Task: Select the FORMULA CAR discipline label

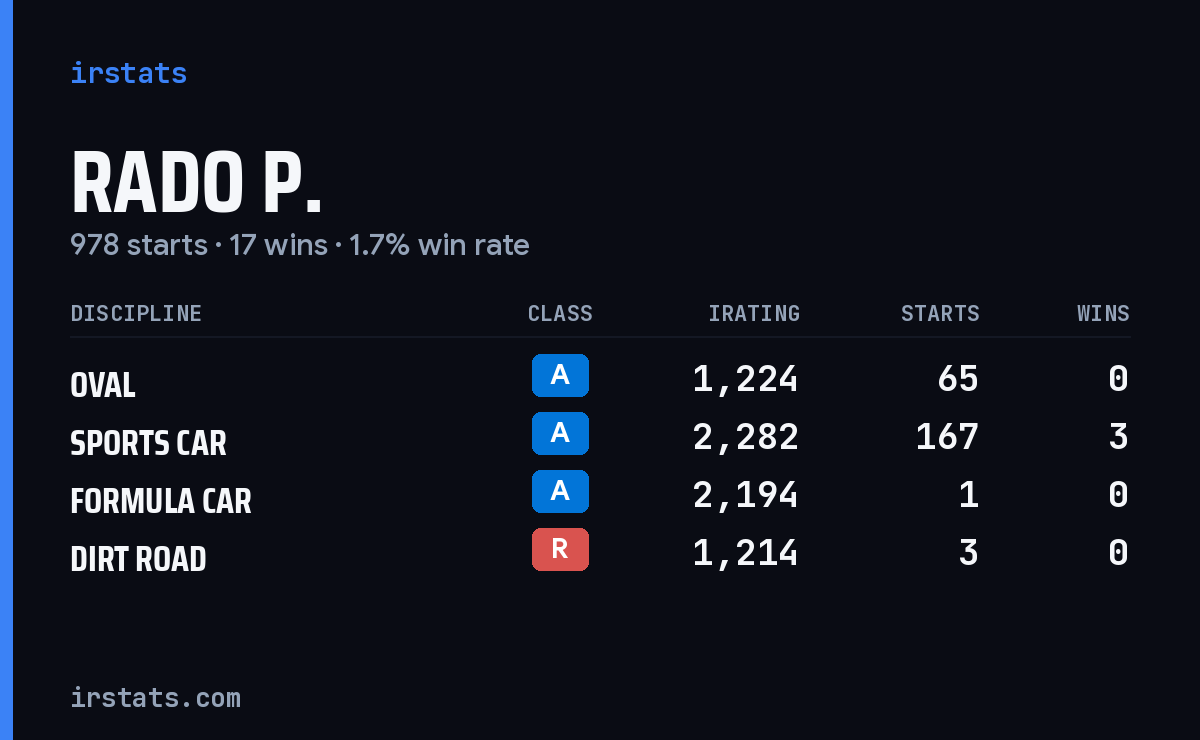Action: coord(161,501)
